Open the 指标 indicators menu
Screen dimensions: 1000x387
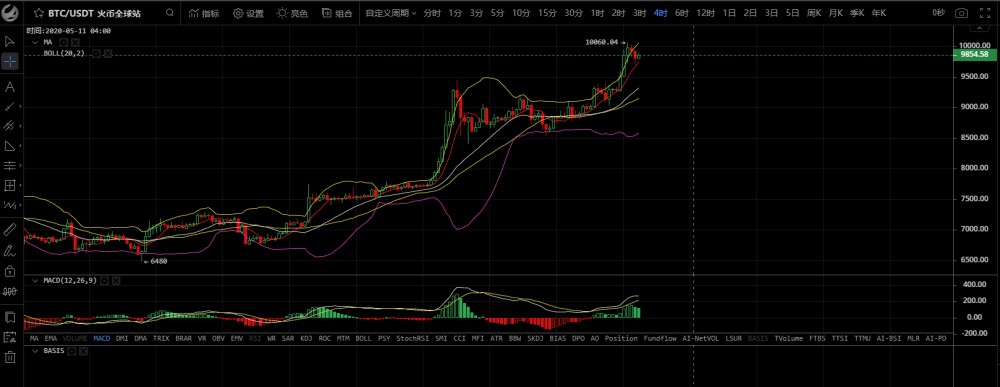click(x=203, y=13)
